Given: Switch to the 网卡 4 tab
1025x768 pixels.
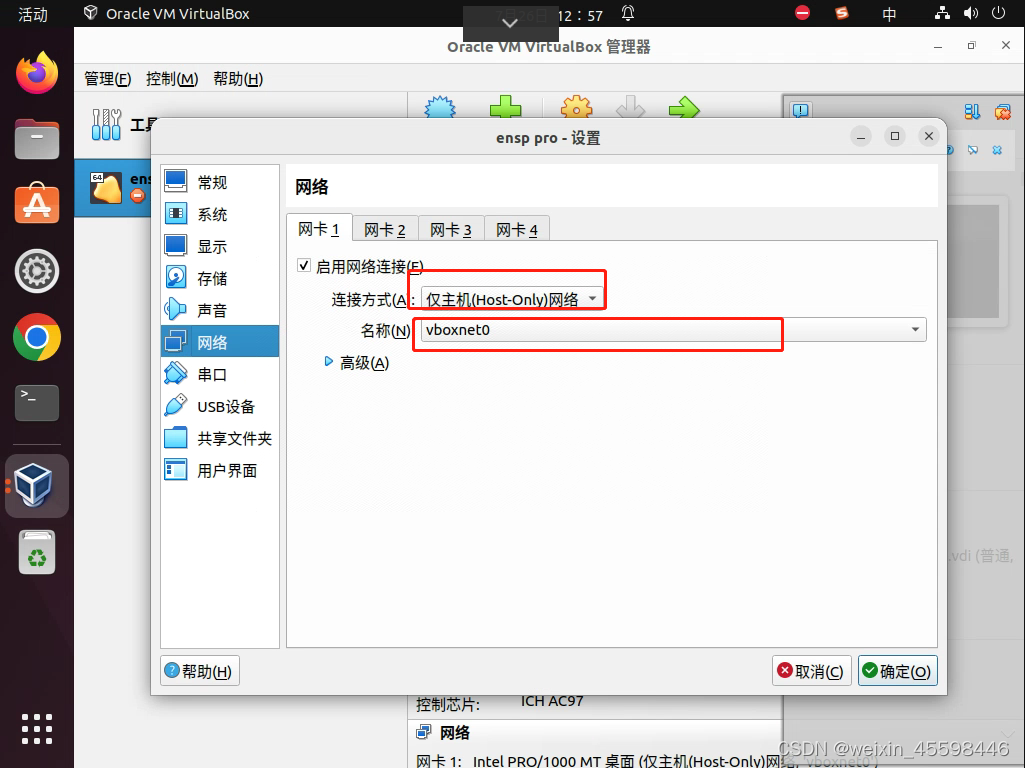Looking at the screenshot, I should (517, 229).
